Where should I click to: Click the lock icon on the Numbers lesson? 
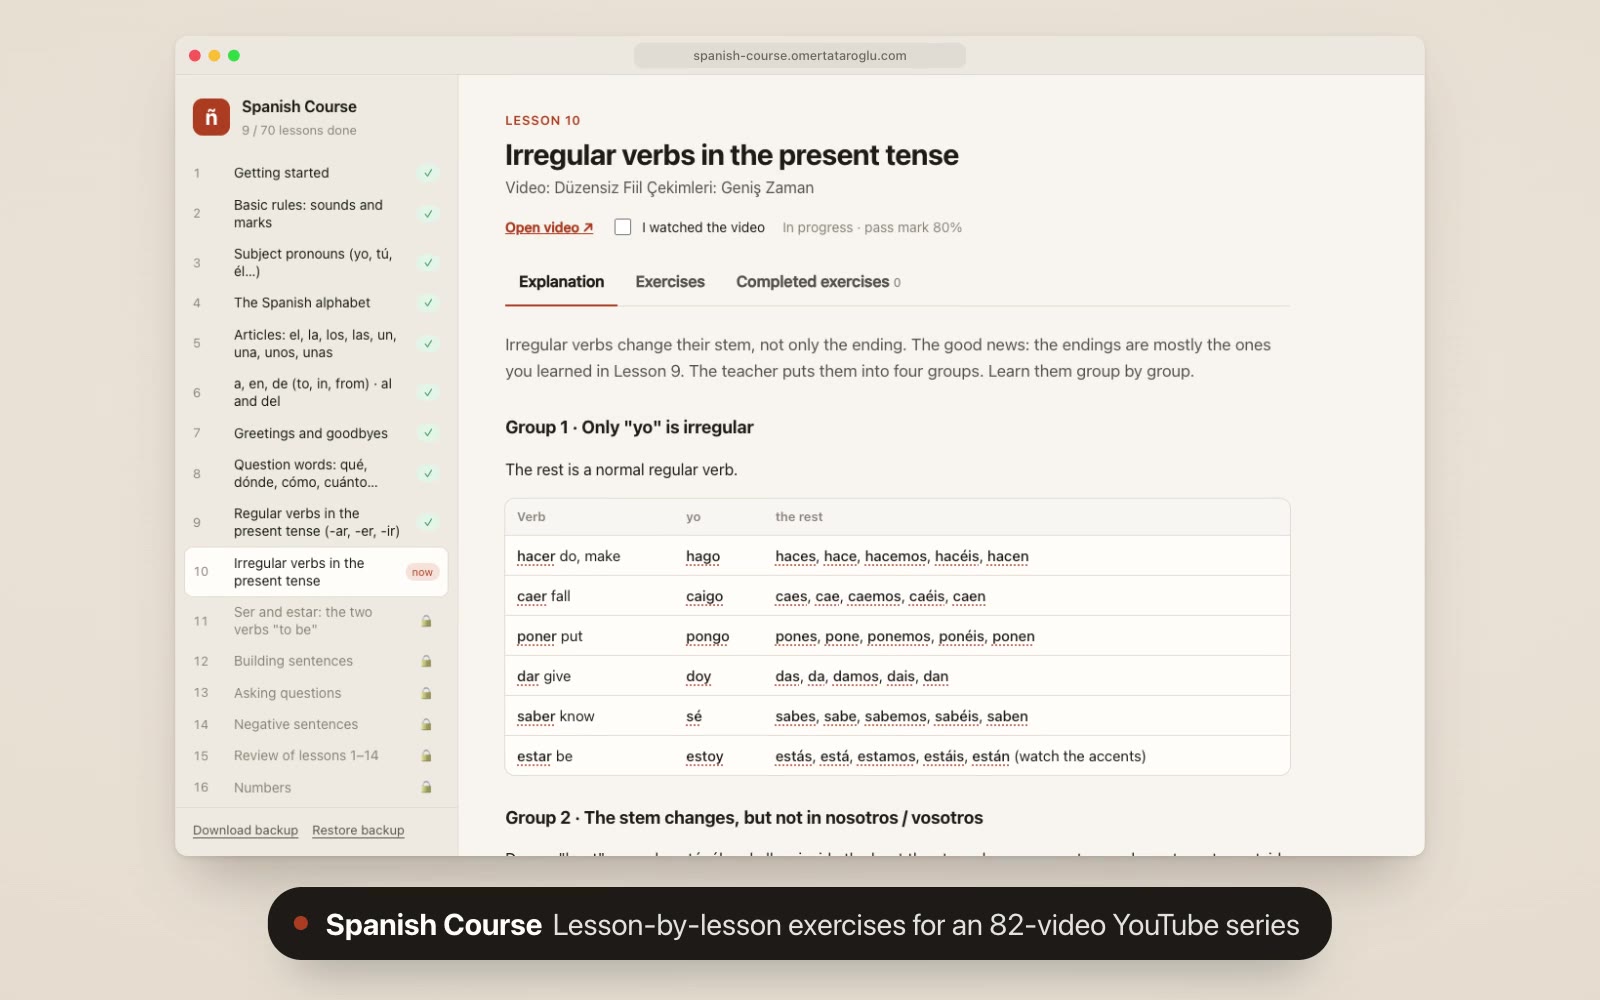coord(426,788)
